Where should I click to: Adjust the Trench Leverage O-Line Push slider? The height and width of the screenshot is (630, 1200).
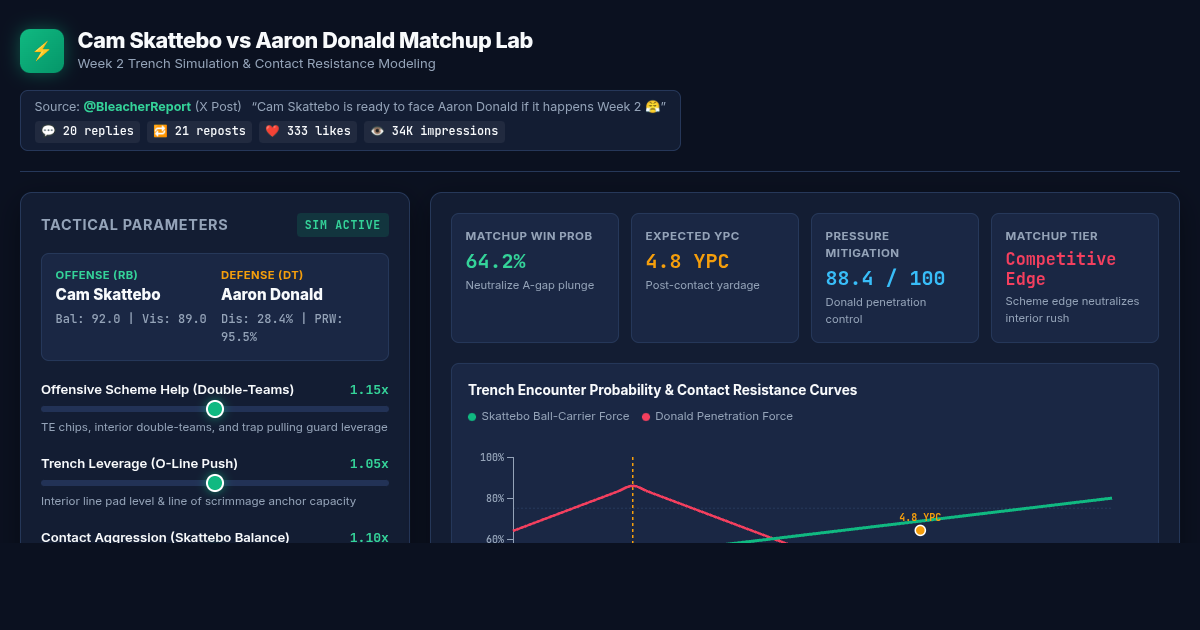215,483
